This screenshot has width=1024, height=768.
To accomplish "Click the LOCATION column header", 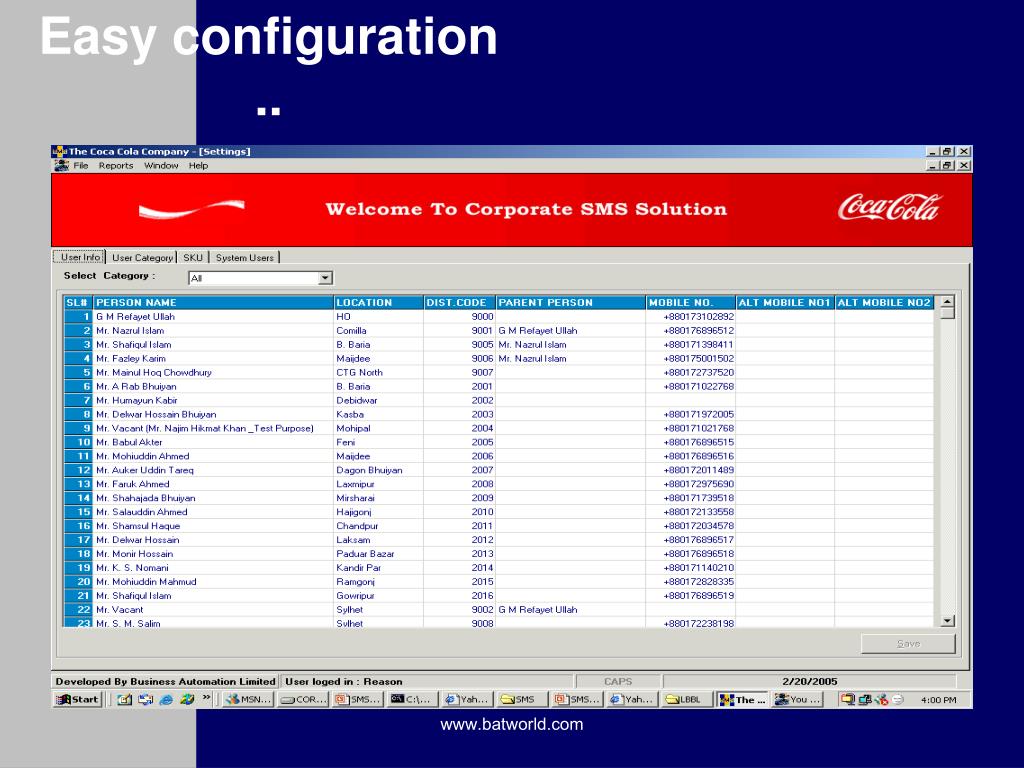I will pos(379,302).
